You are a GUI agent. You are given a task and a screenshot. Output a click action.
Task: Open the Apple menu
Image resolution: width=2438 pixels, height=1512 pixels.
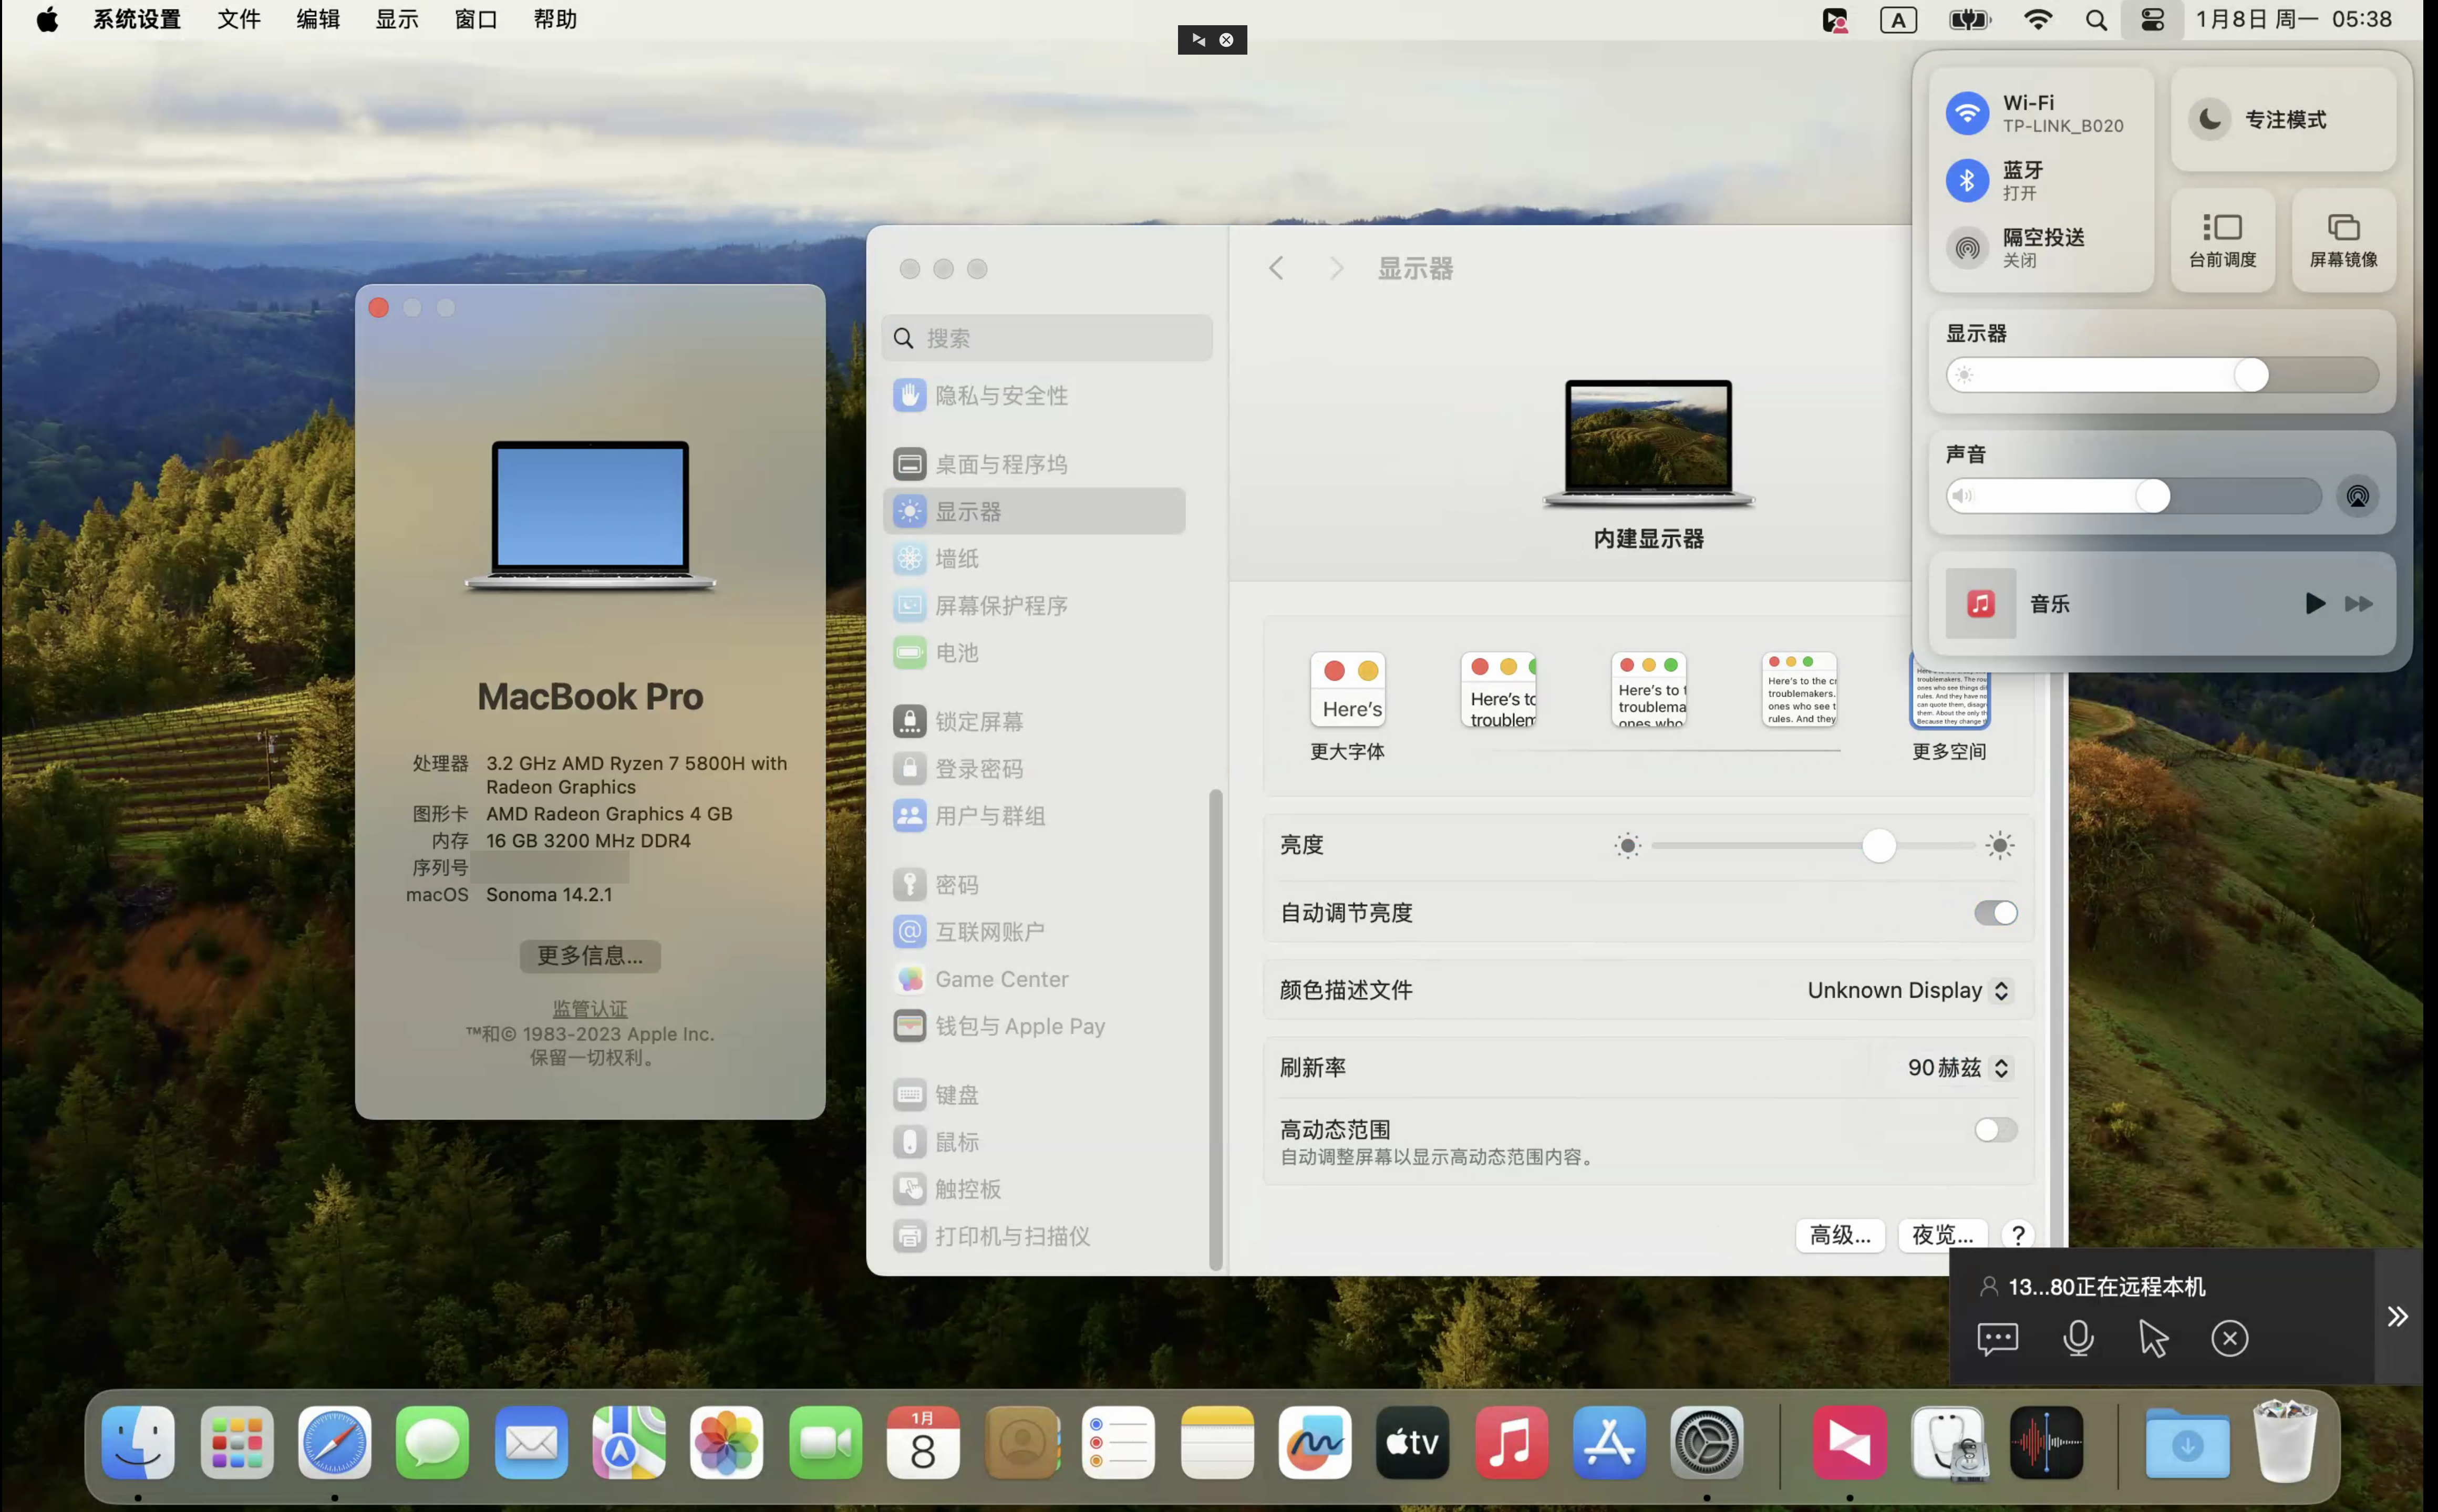tap(47, 20)
